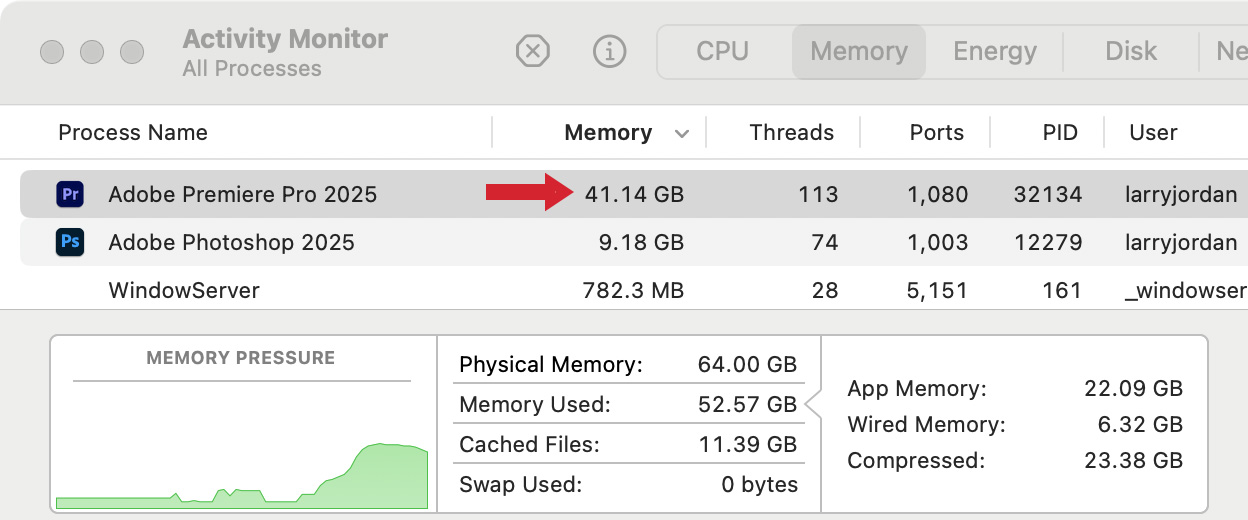Click the Adobe Photoshop Ps icon
Screen dimensions: 1248x520
tap(70, 242)
